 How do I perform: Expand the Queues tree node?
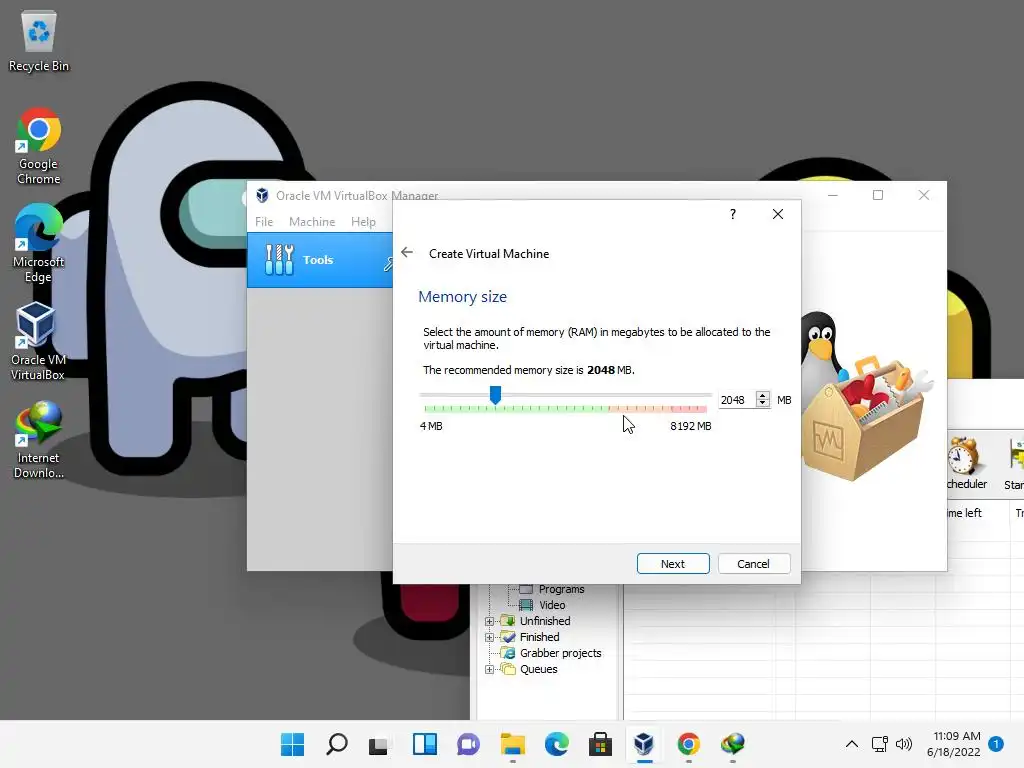(x=489, y=669)
